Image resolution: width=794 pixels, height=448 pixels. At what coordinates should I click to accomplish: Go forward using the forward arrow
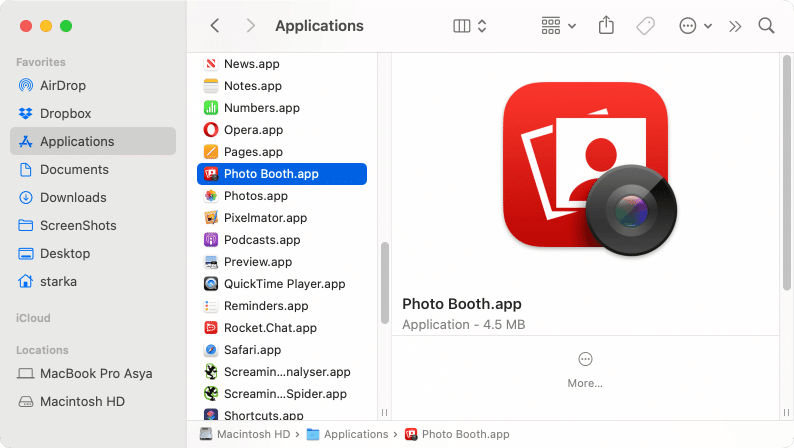point(250,26)
